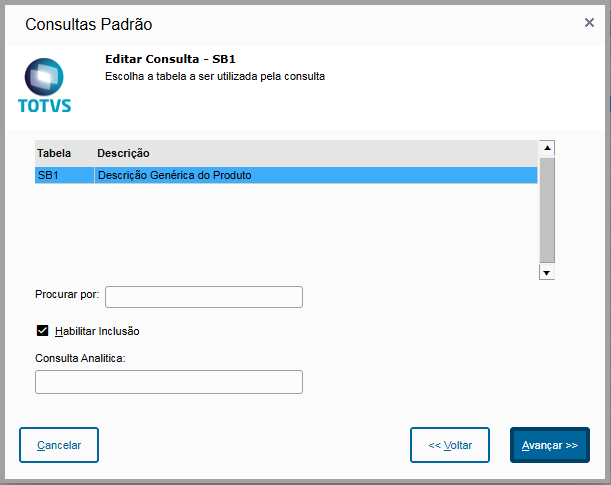Screen dimensions: 611x485
Task: Click the scrollbar down arrow
Action: coord(547,272)
